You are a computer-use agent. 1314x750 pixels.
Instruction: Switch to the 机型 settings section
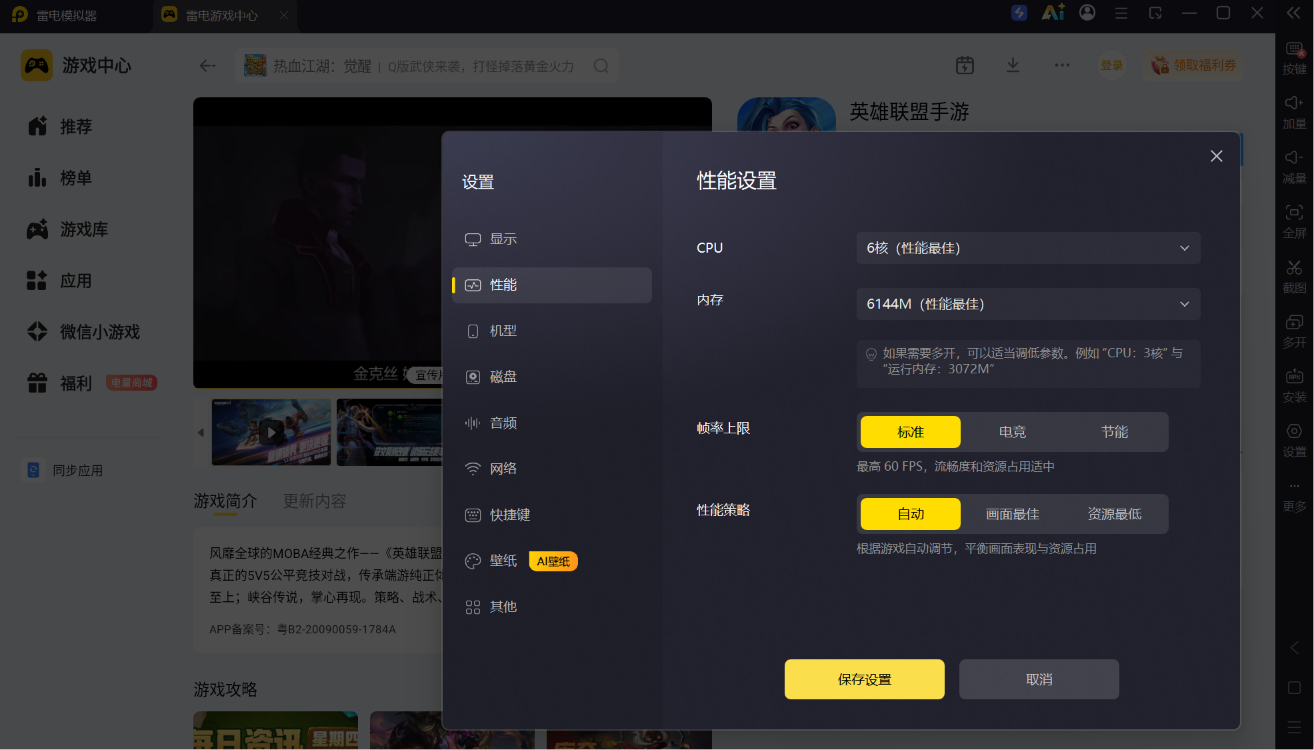click(552, 331)
